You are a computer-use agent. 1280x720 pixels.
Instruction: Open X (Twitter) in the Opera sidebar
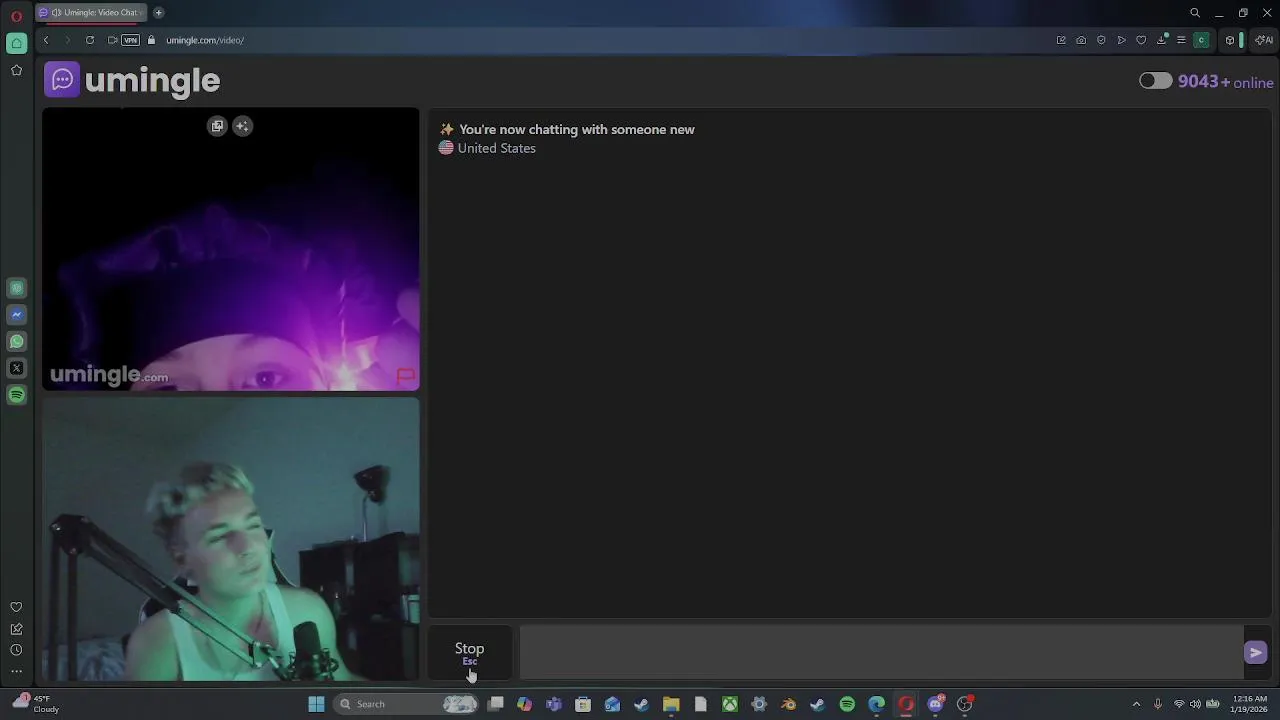tap(16, 368)
